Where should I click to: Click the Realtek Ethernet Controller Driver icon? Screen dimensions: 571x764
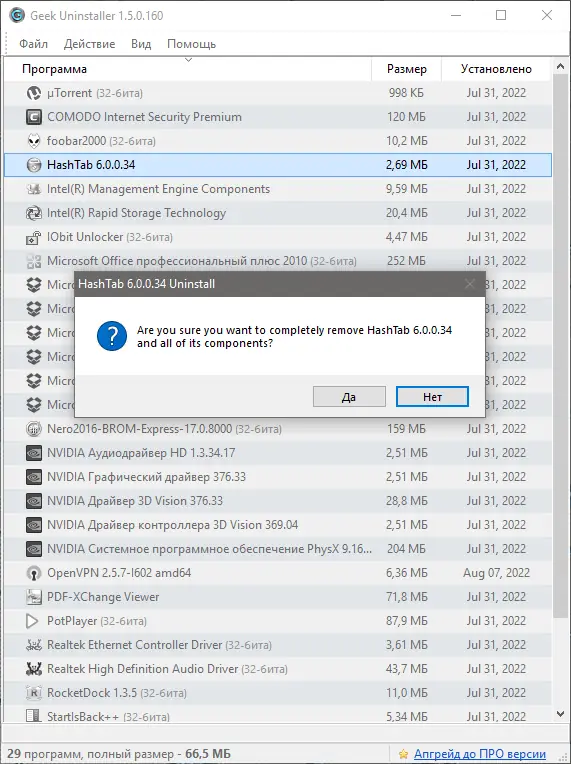click(x=34, y=645)
